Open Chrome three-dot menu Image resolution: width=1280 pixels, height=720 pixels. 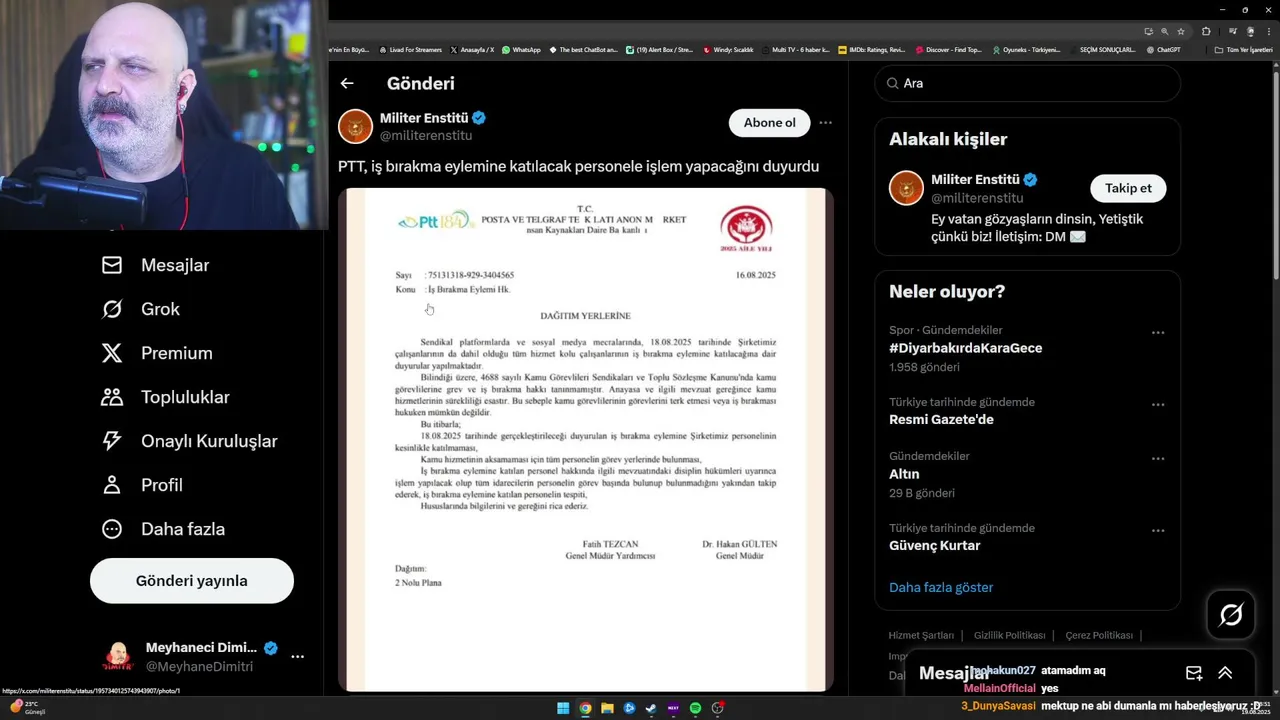pyautogui.click(x=1268, y=31)
